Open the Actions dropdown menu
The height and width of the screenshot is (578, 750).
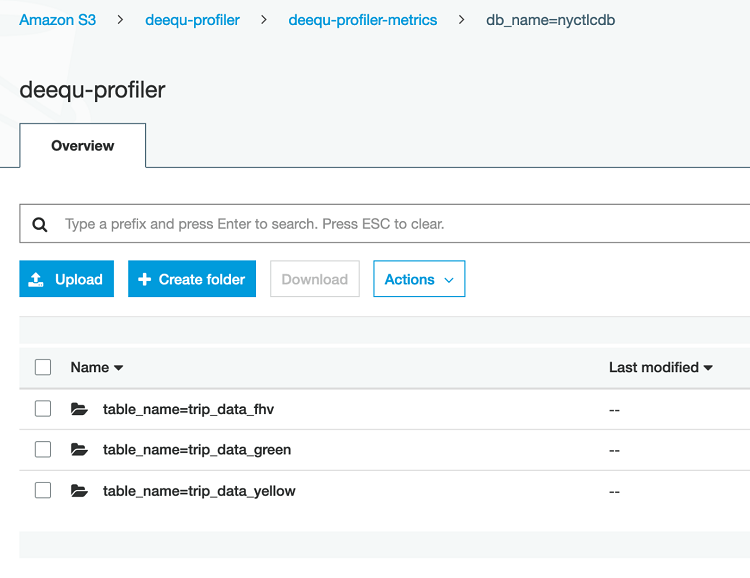click(x=419, y=279)
